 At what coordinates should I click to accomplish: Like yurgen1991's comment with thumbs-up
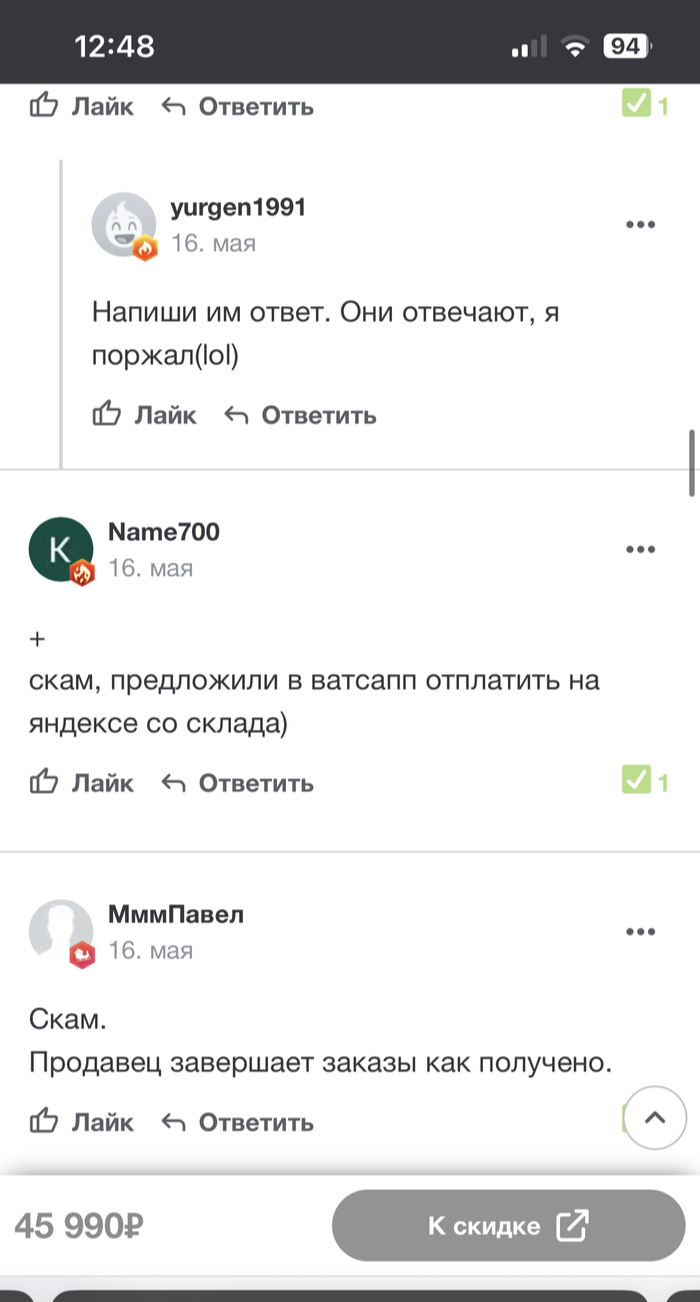click(x=144, y=414)
